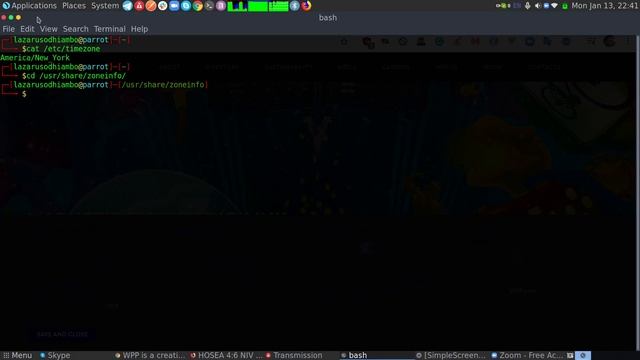This screenshot has width=640, height=360.
Task: Switch to the 'WPP is a creati...' taskbar window
Action: (x=150, y=356)
